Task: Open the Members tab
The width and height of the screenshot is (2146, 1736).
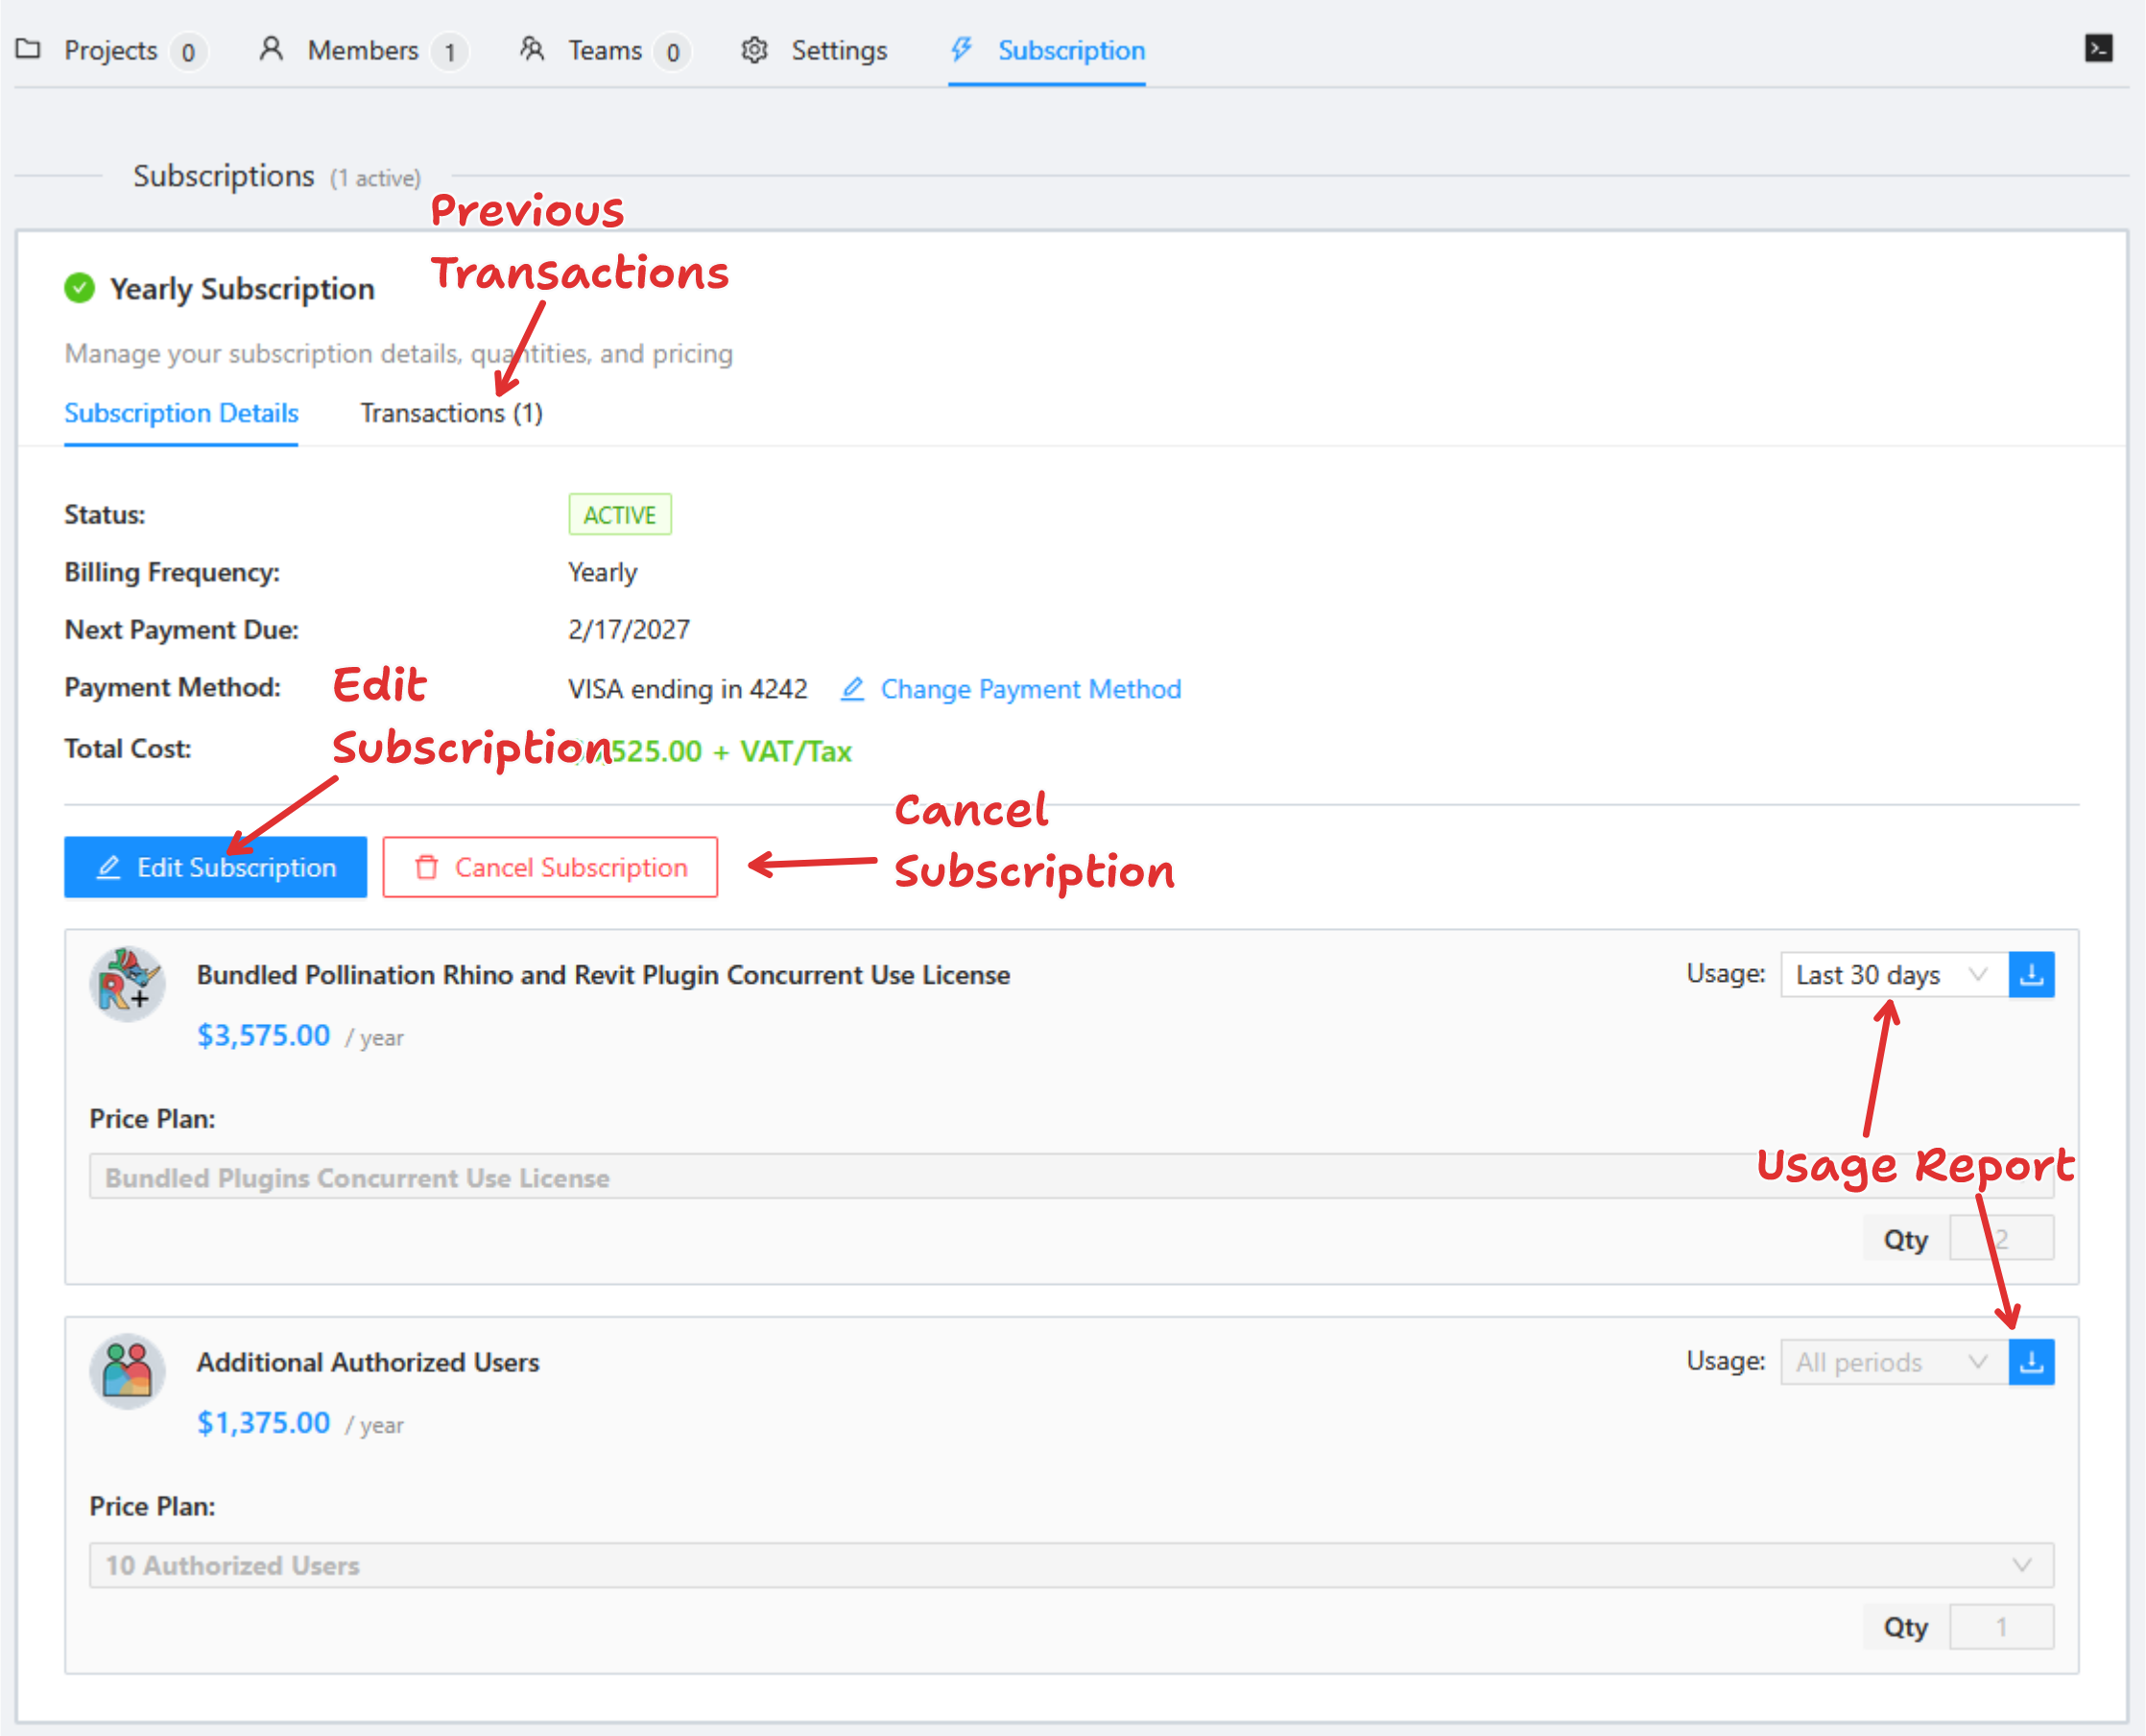Action: 362,50
